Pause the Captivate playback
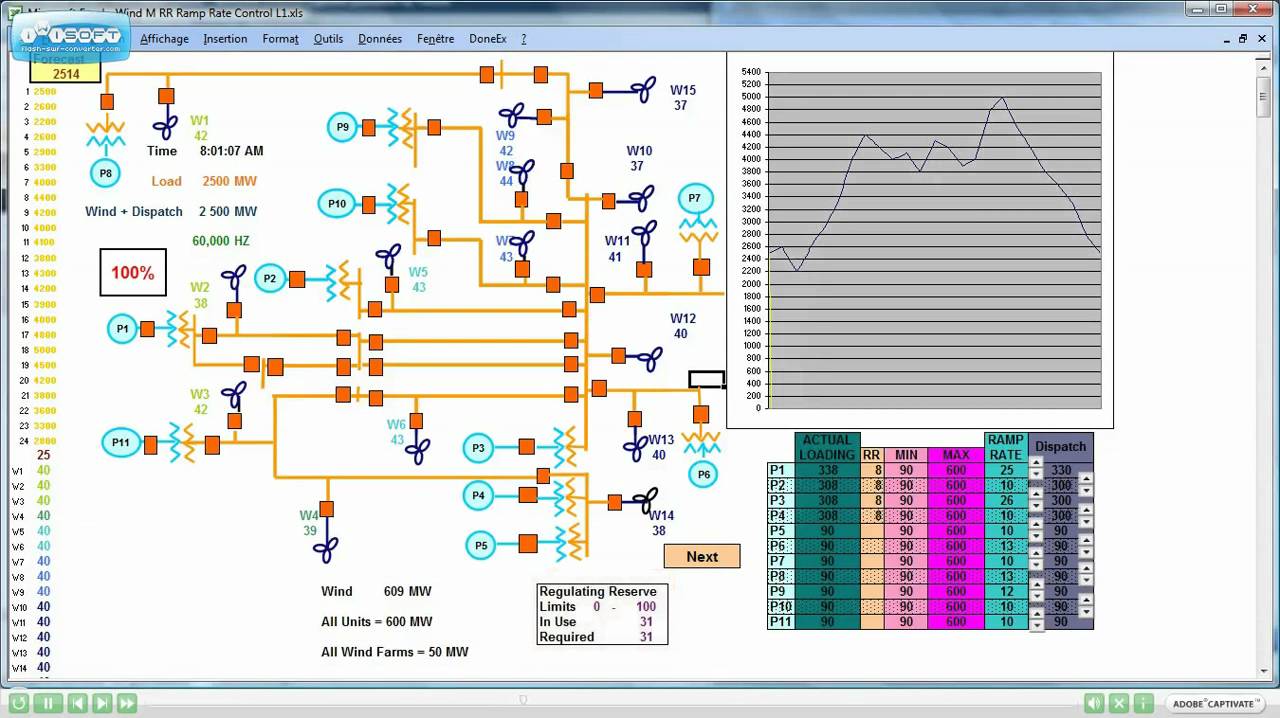This screenshot has height=718, width=1280. pos(47,704)
